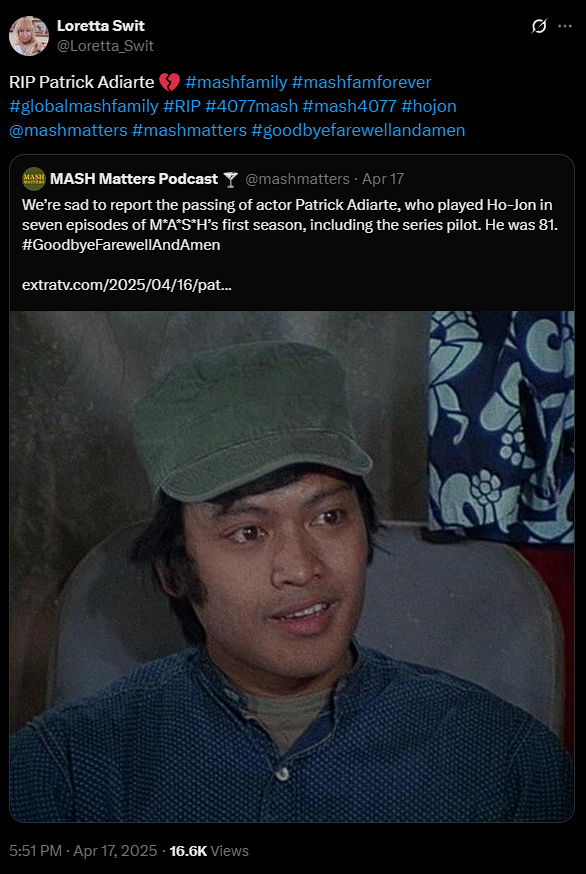
Task: Open the #hojon hashtag
Action: 429,106
